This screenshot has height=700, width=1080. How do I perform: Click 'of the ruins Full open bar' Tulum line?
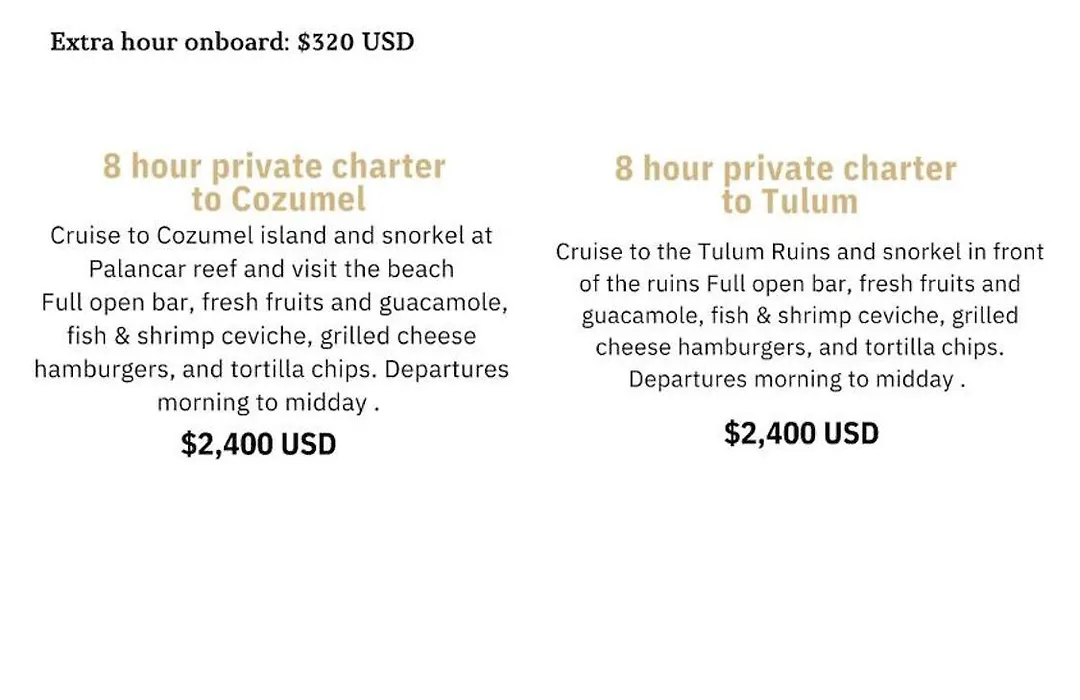800,284
